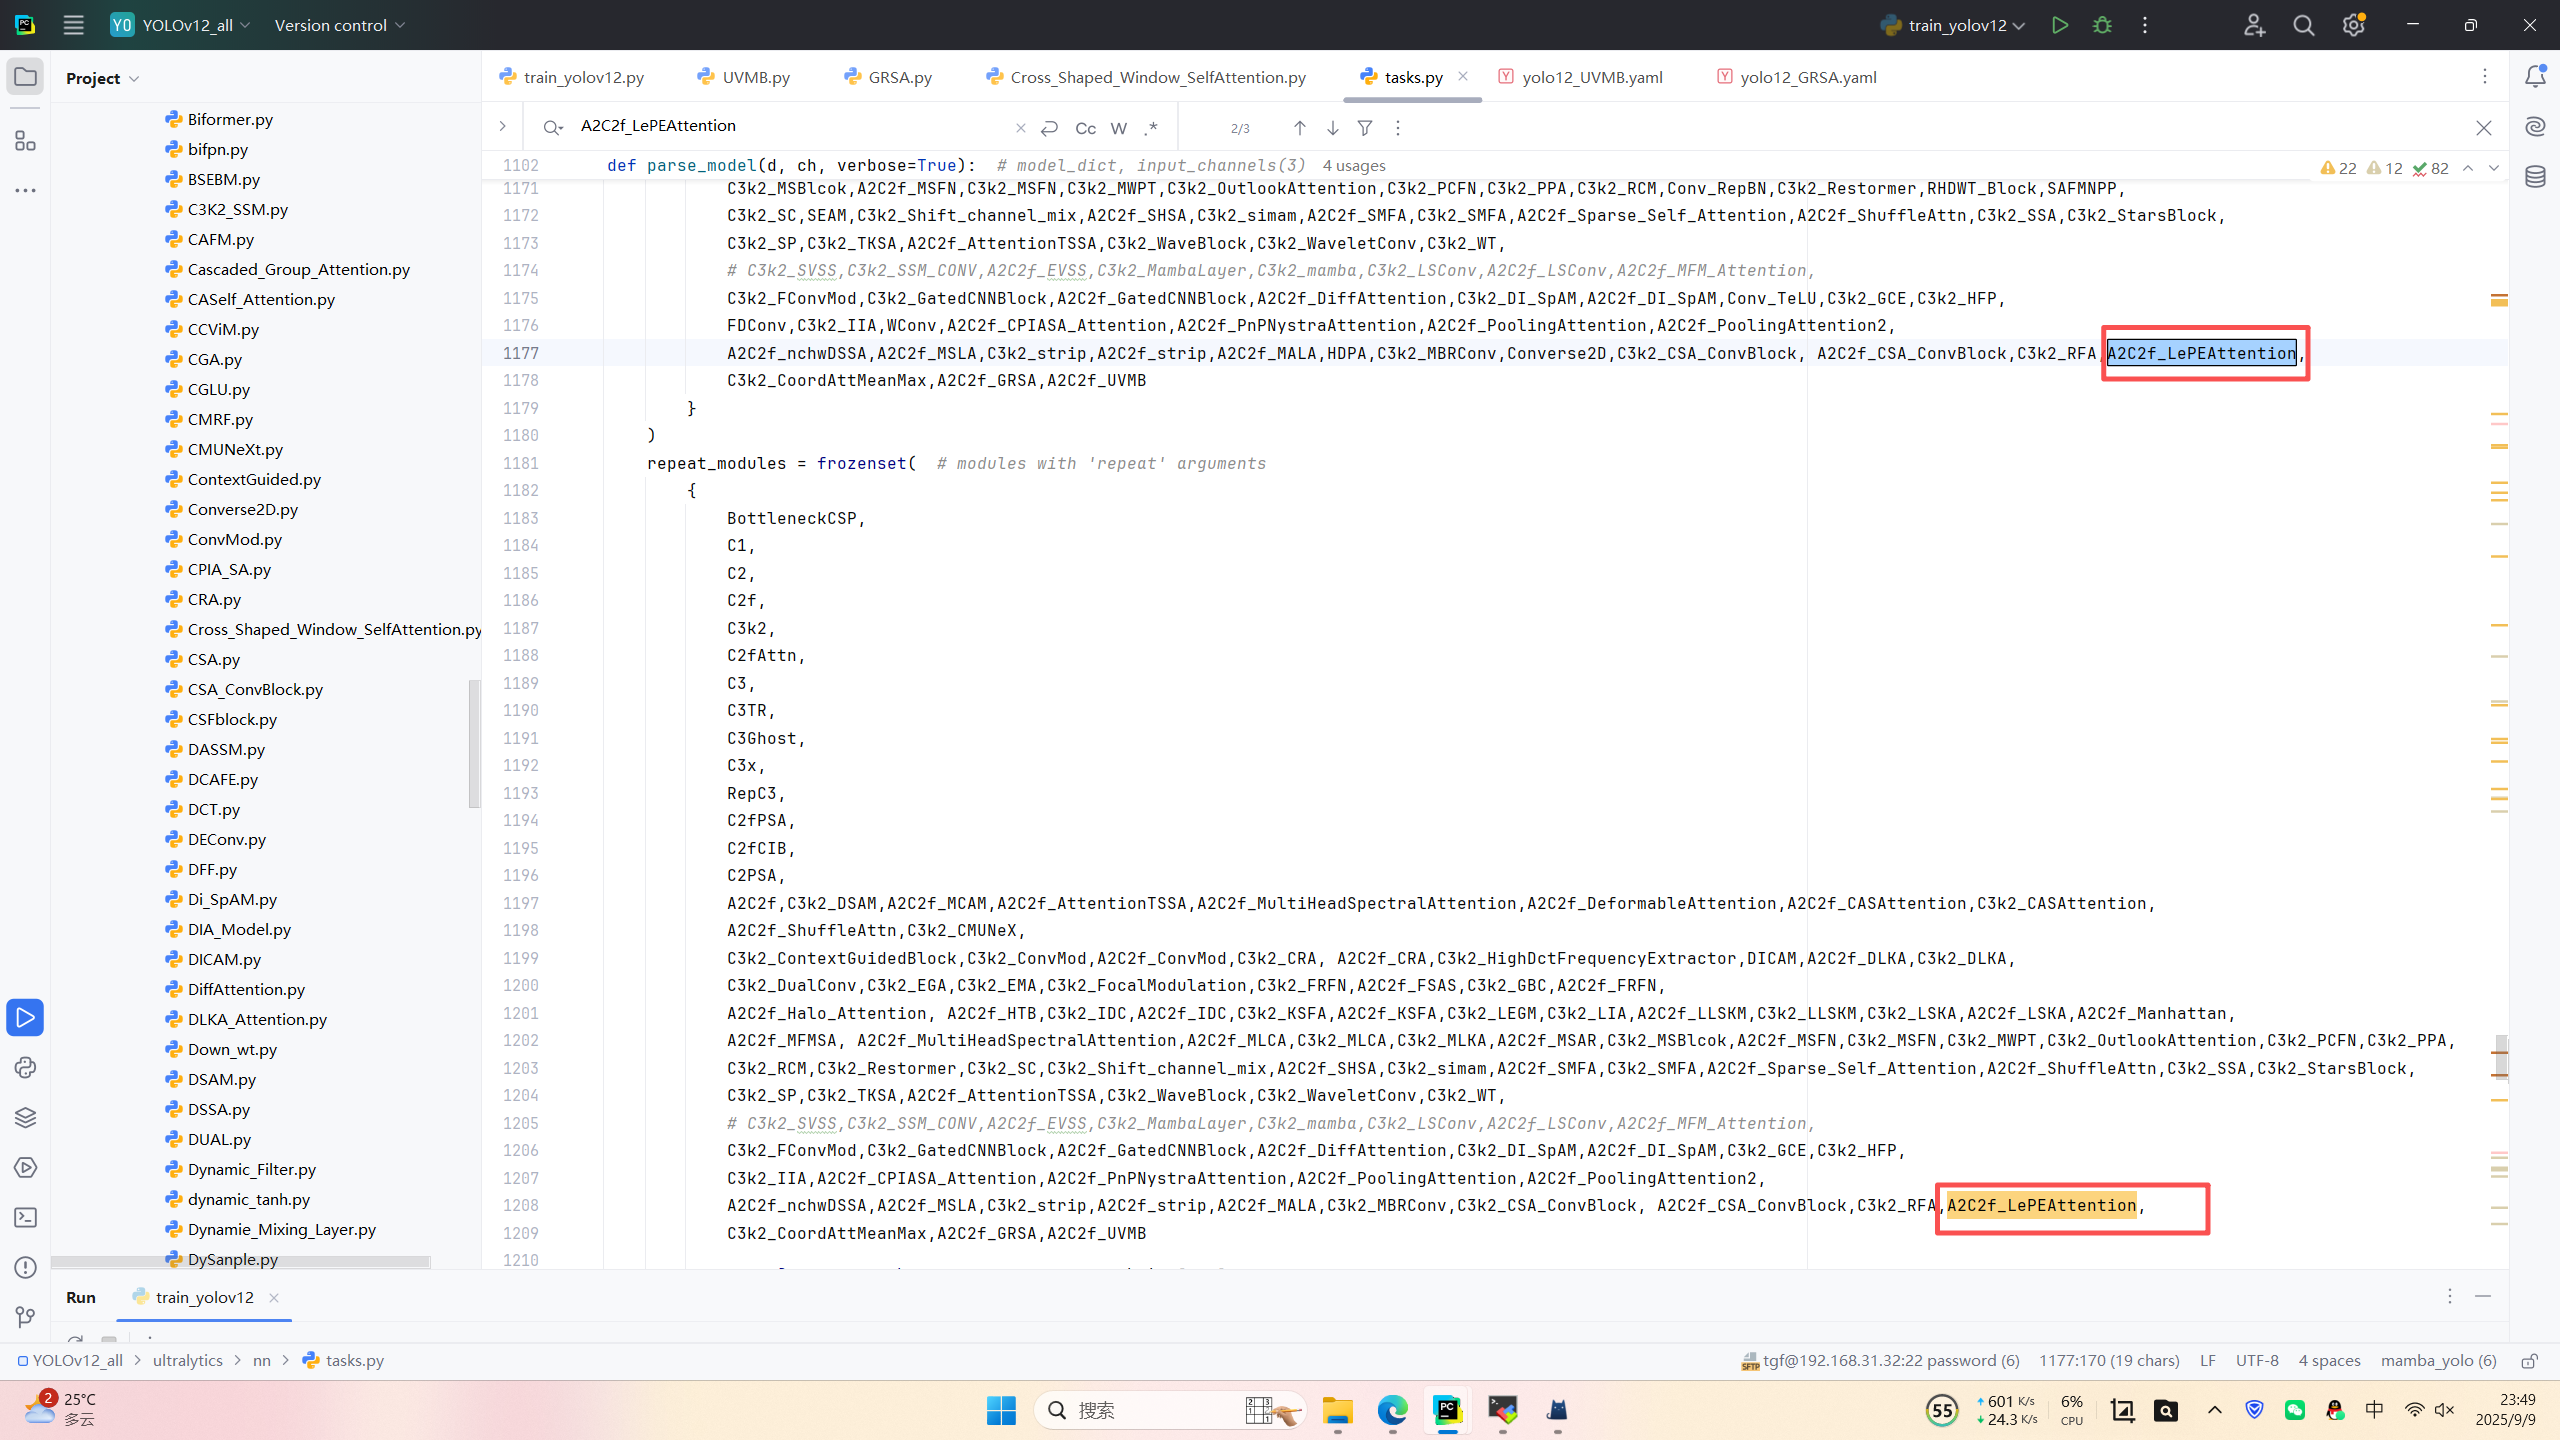
Task: Click the Run train_yolov12 play icon
Action: coord(2059,25)
